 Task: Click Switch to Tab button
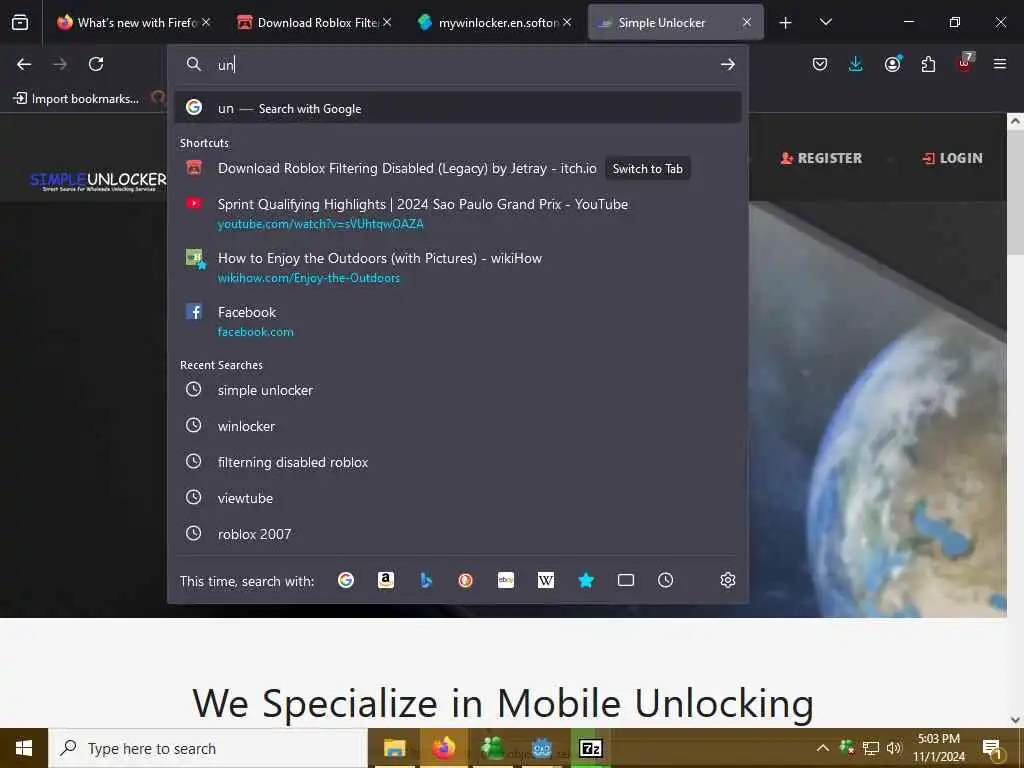(x=647, y=168)
